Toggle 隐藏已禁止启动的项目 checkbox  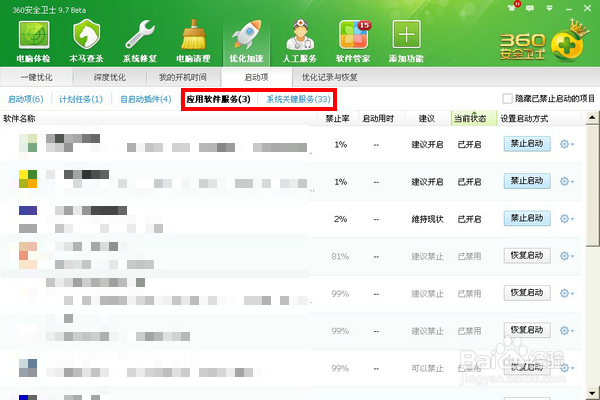507,99
